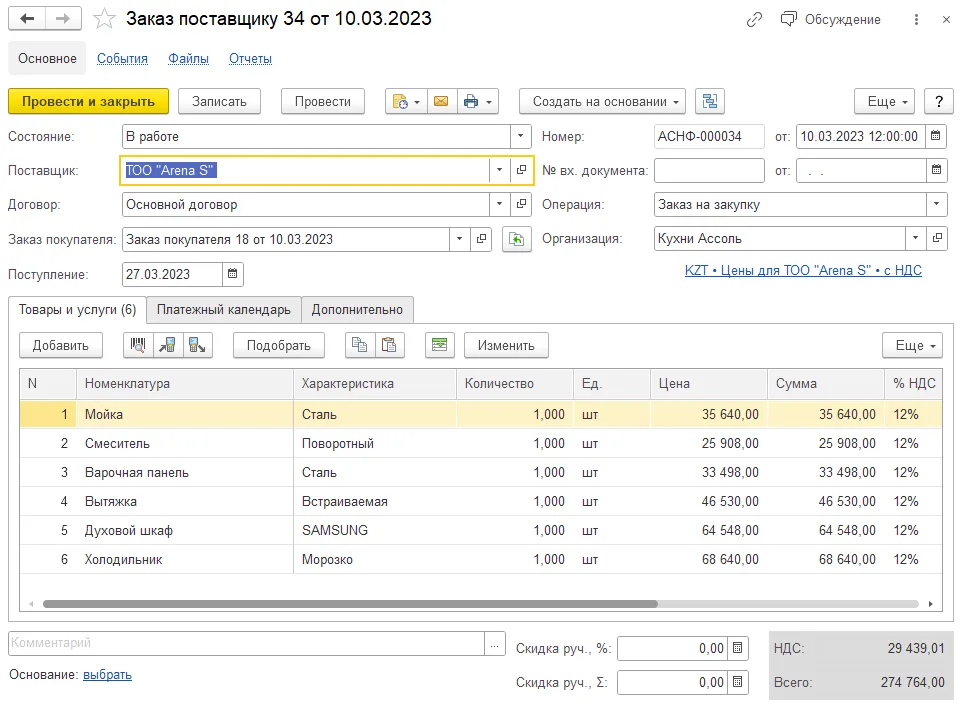Click the envelope email icon

[441, 101]
